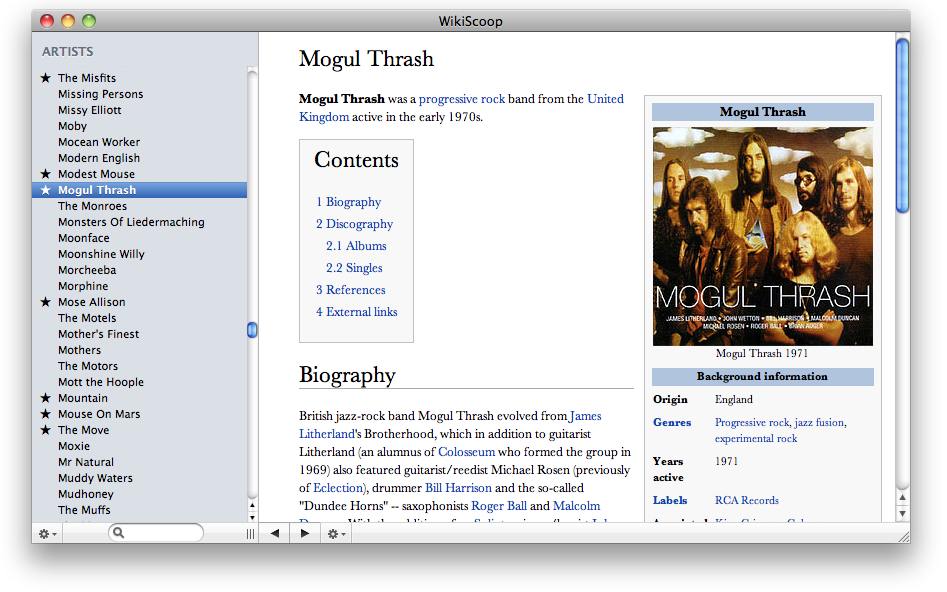Open the experimental rock genre link
The width and height of the screenshot is (947, 592).
(756, 439)
